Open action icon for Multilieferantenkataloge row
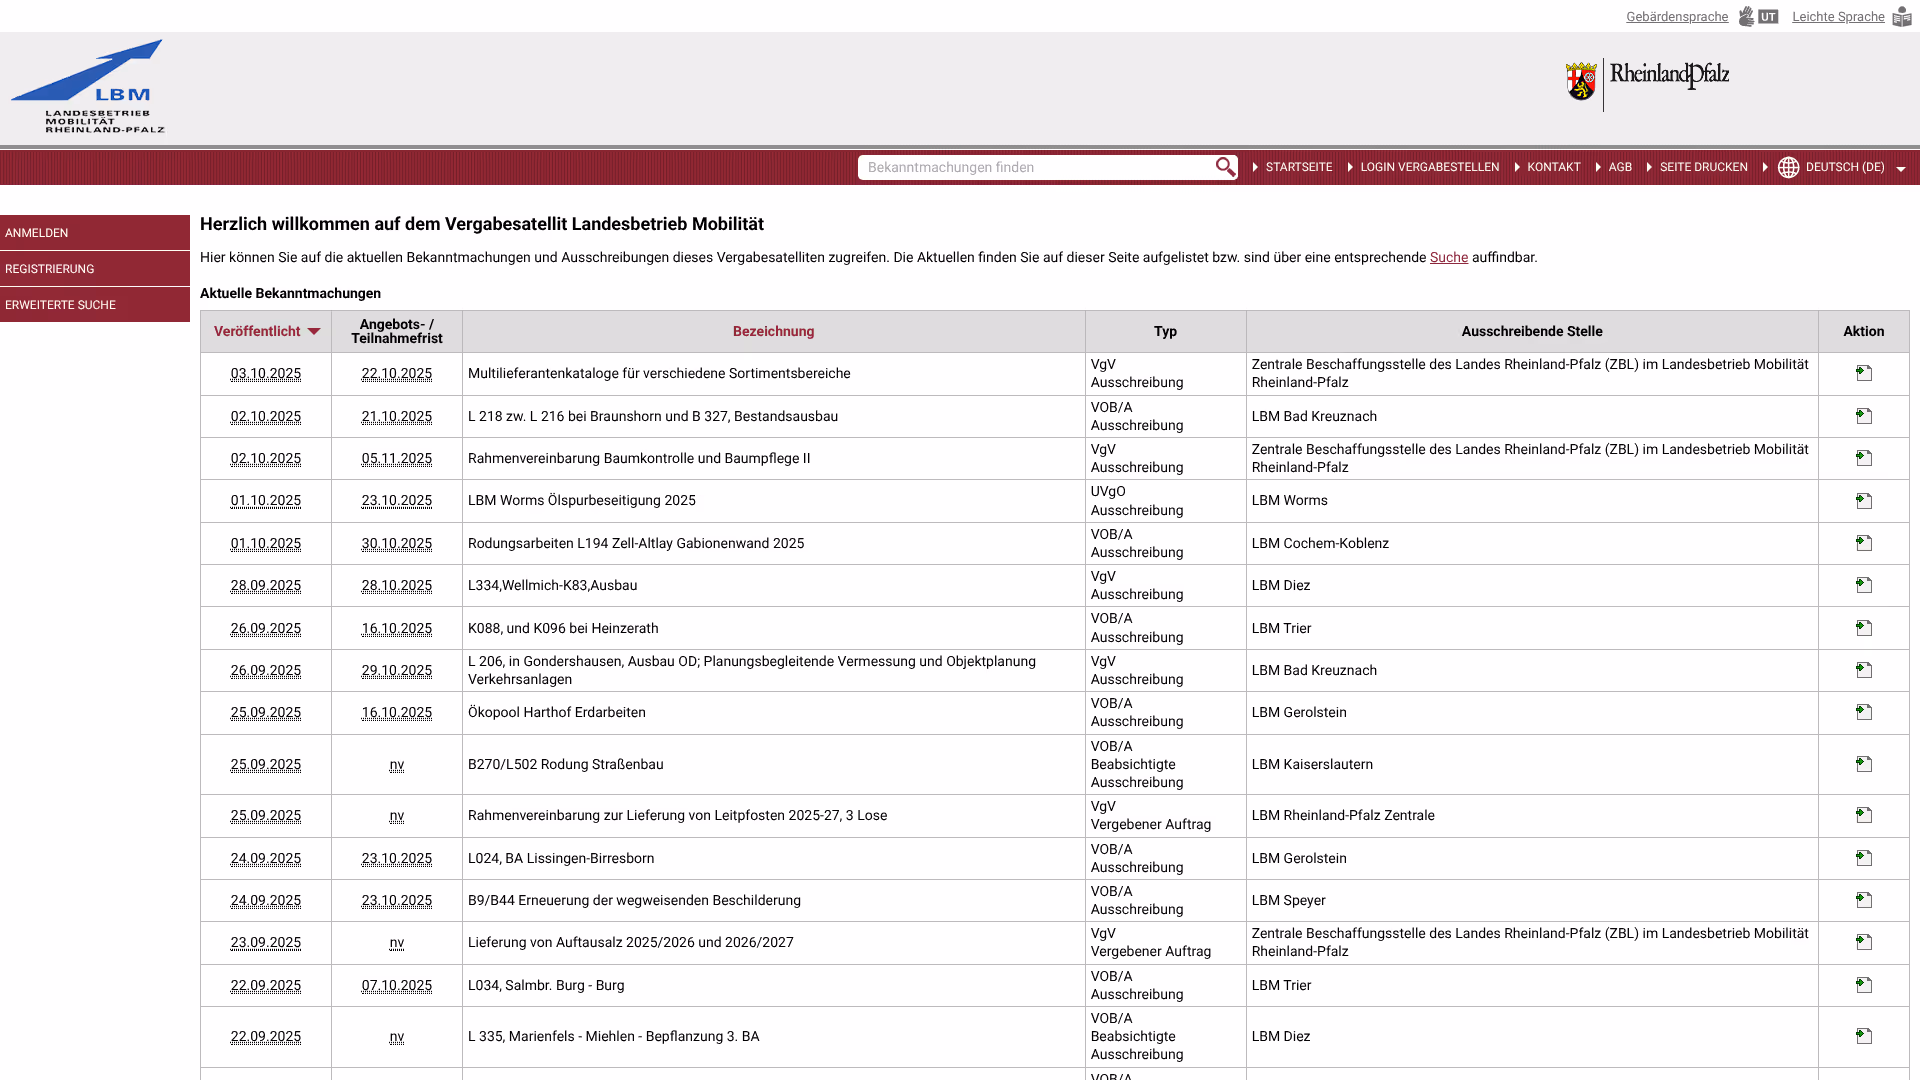 (1864, 373)
